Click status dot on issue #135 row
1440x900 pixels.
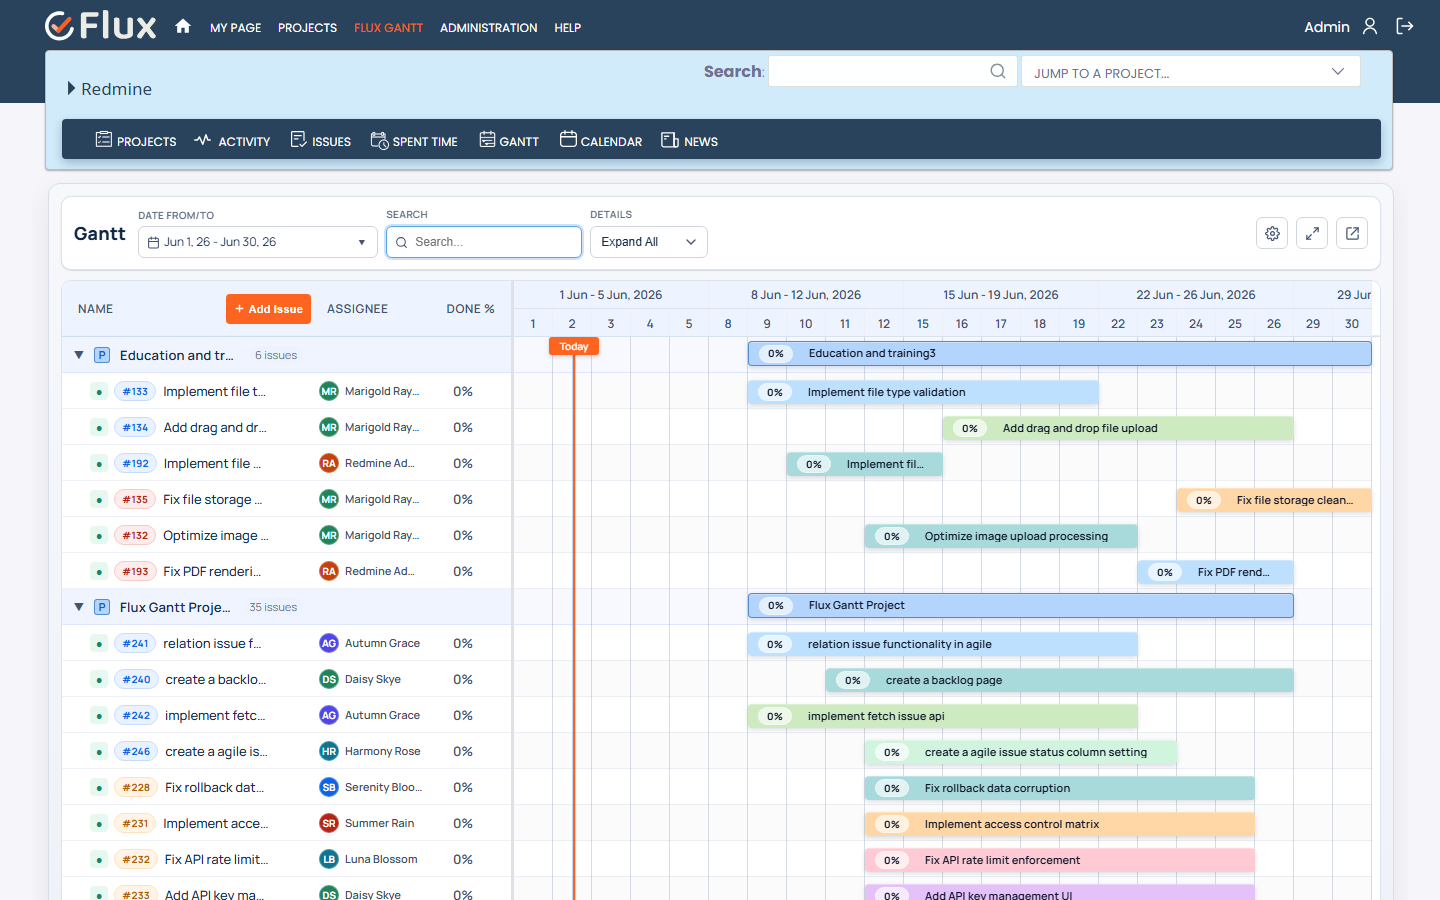pyautogui.click(x=99, y=499)
